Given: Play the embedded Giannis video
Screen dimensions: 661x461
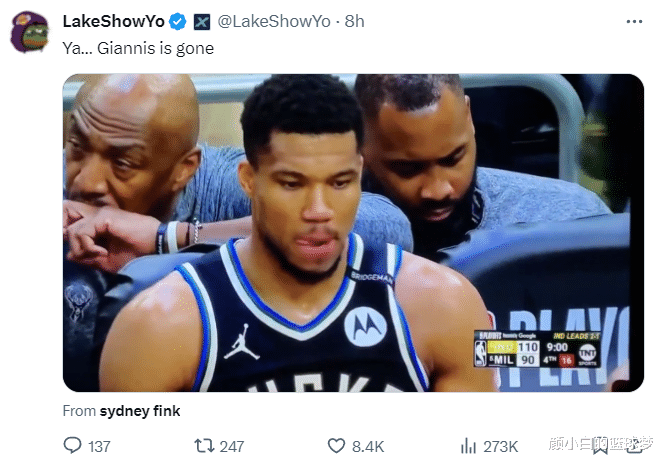Looking at the screenshot, I should [x=353, y=233].
